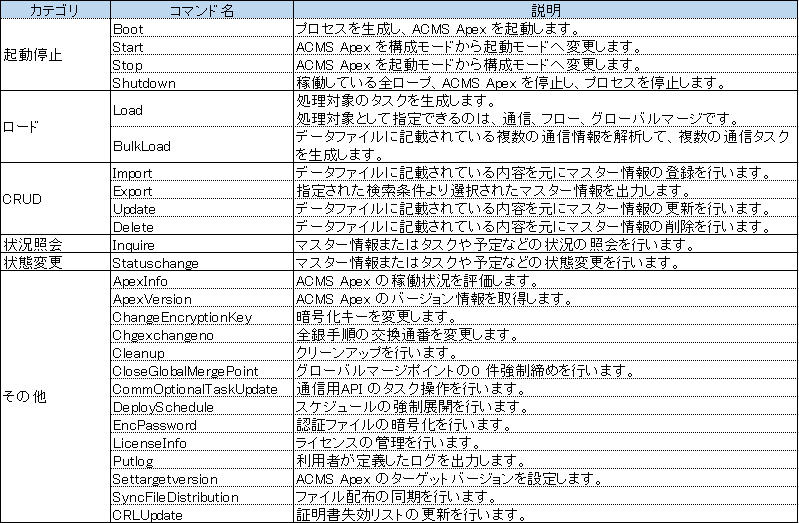Select the Putlog command cell

201,460
